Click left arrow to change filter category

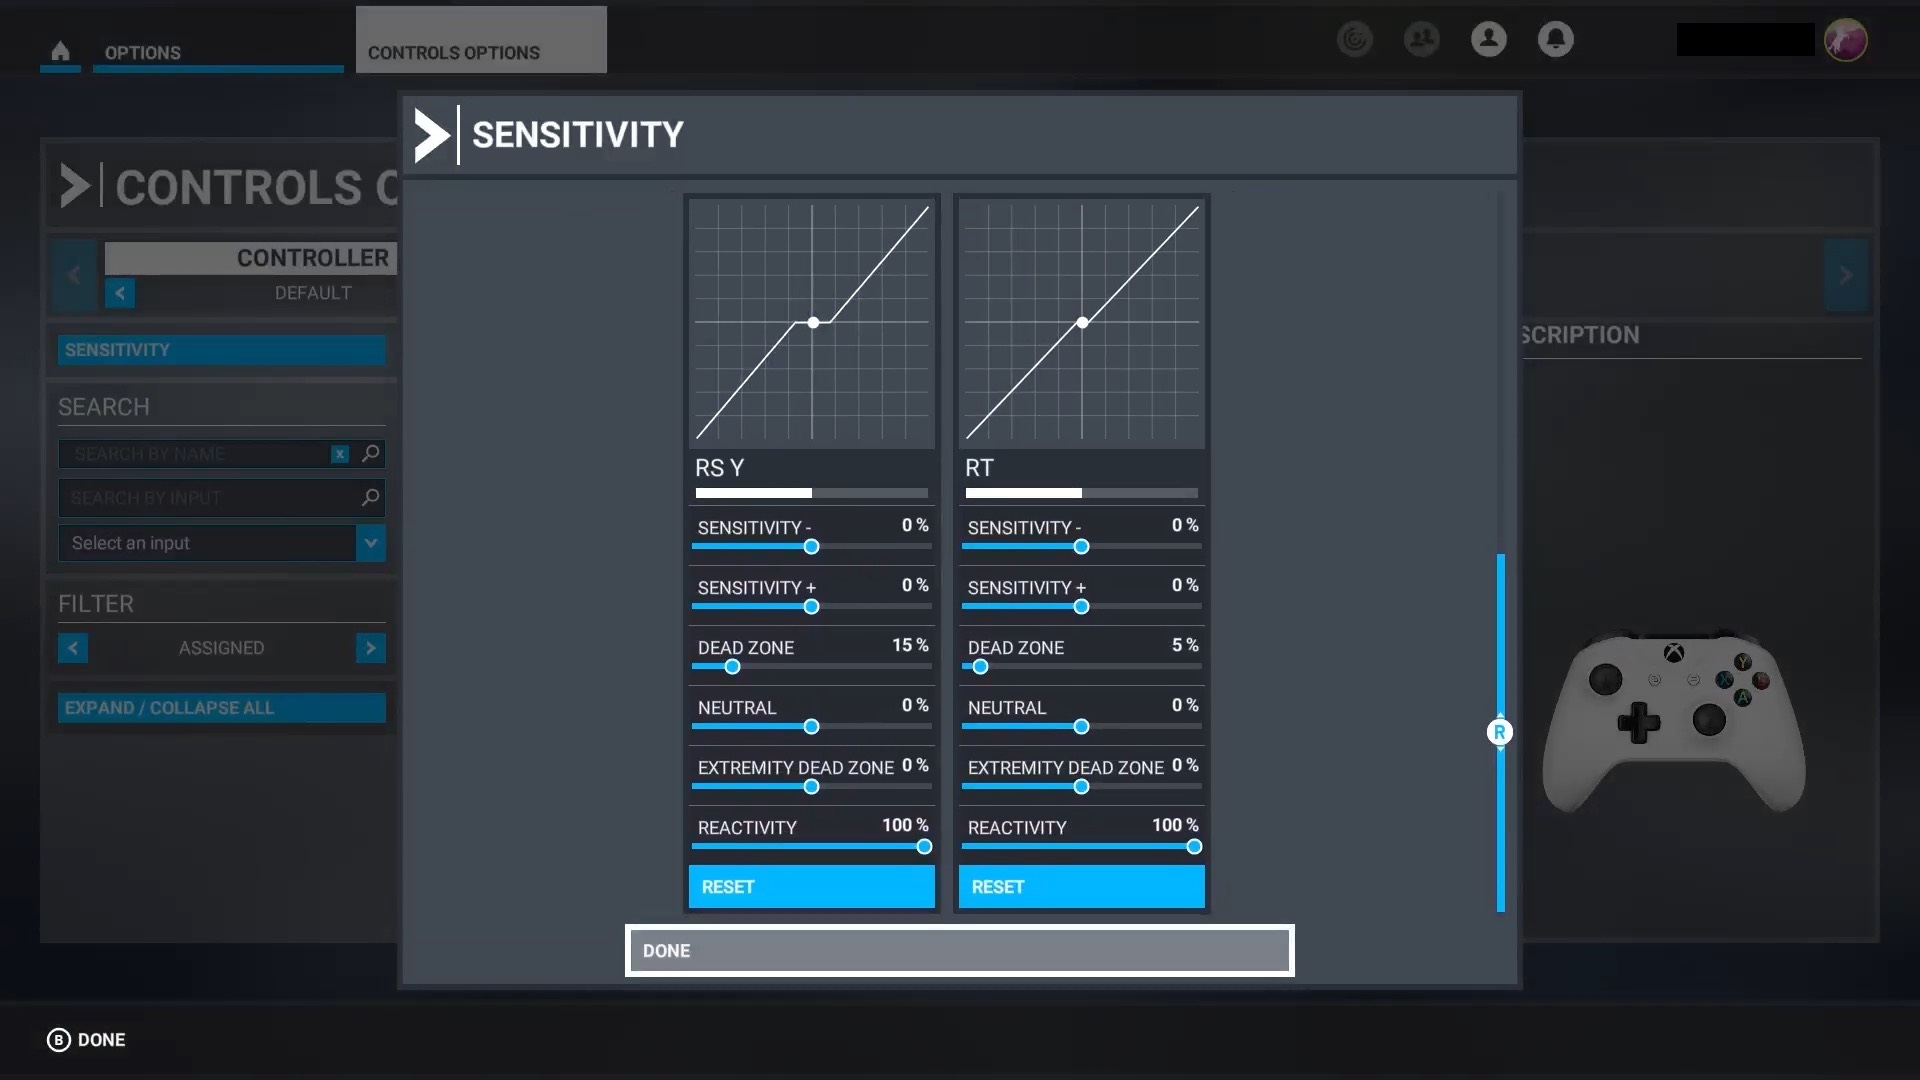73,647
